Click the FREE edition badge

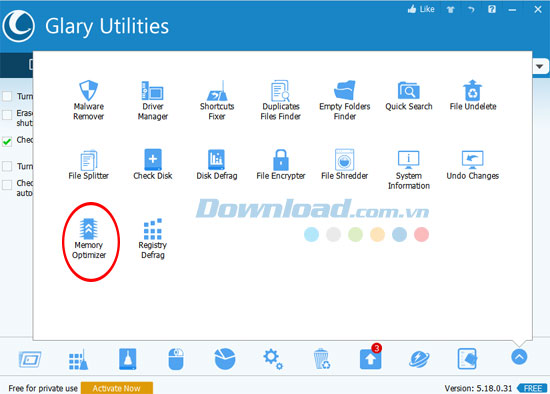(532, 388)
